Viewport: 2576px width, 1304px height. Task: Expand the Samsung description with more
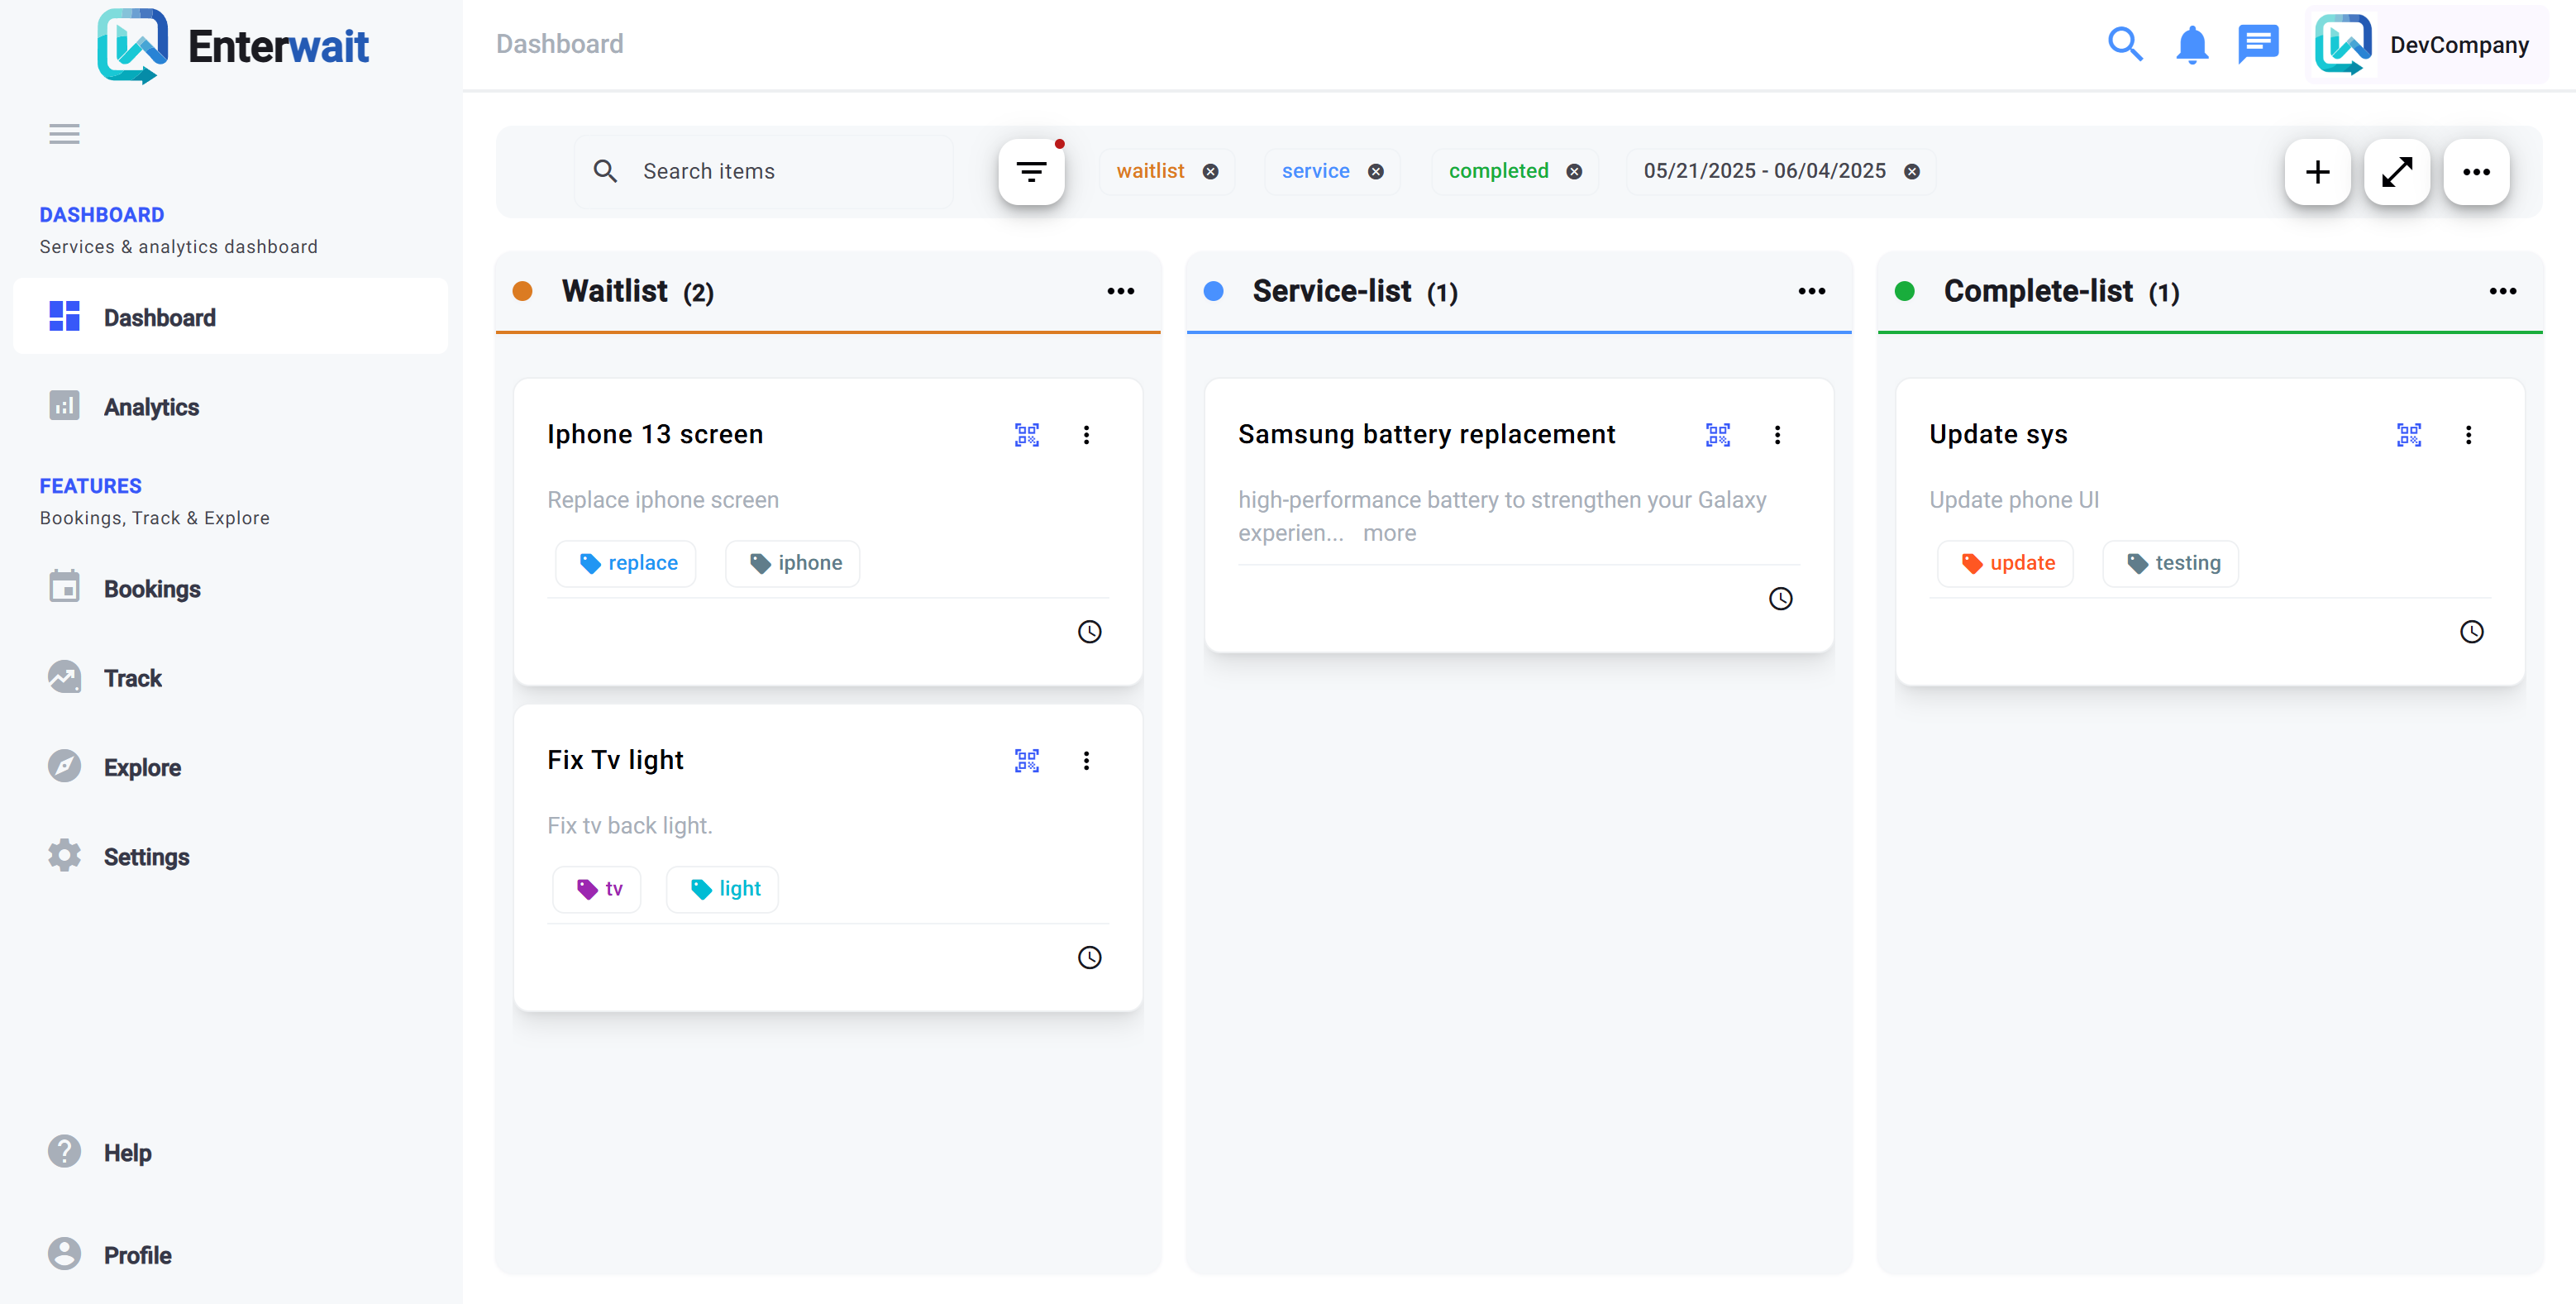(x=1389, y=533)
